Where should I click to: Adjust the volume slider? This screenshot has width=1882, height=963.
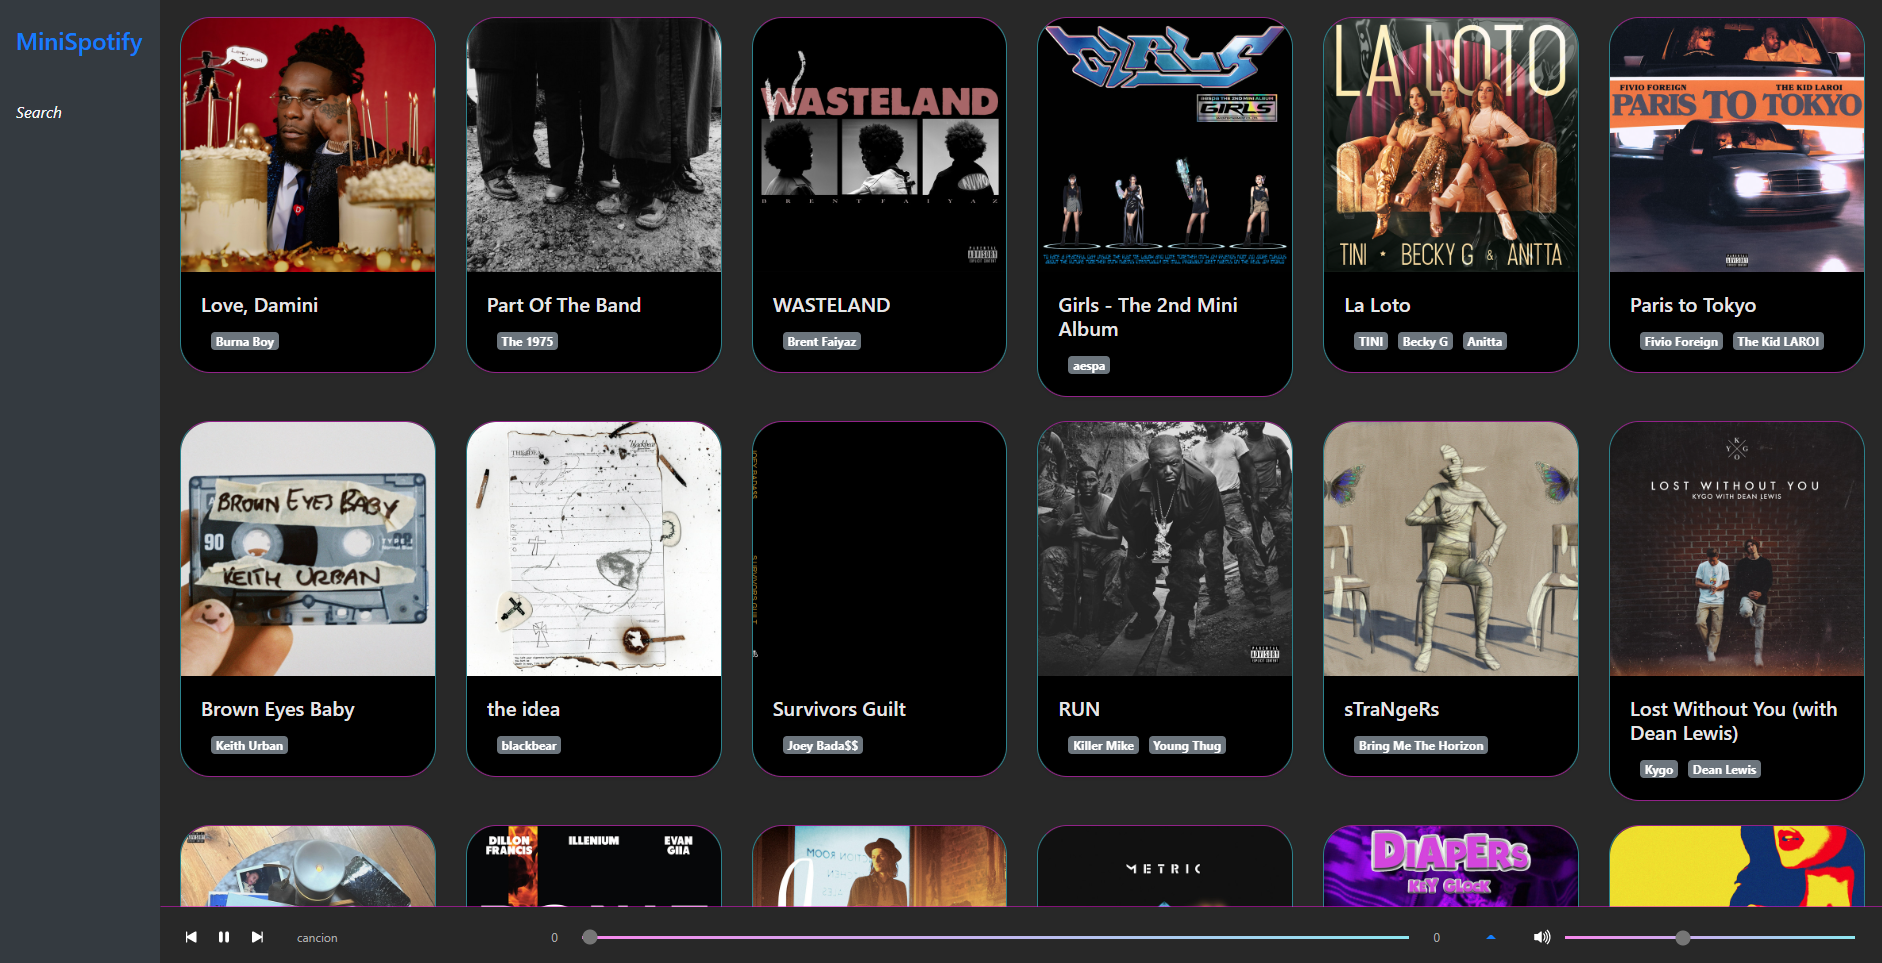[x=1710, y=937]
